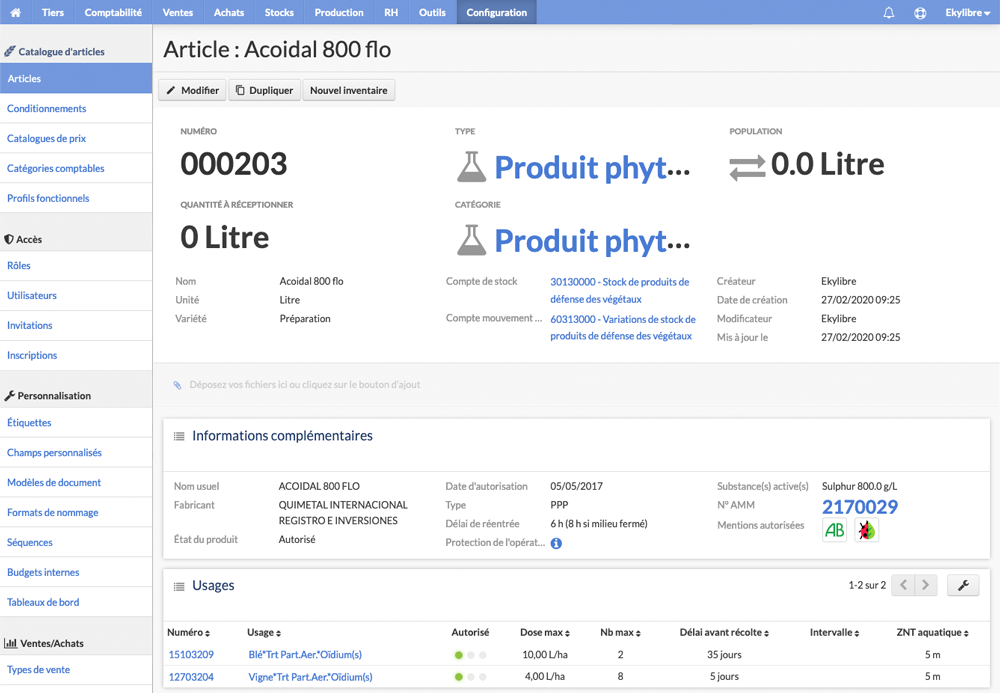Open usage number 15103209

coord(191,655)
